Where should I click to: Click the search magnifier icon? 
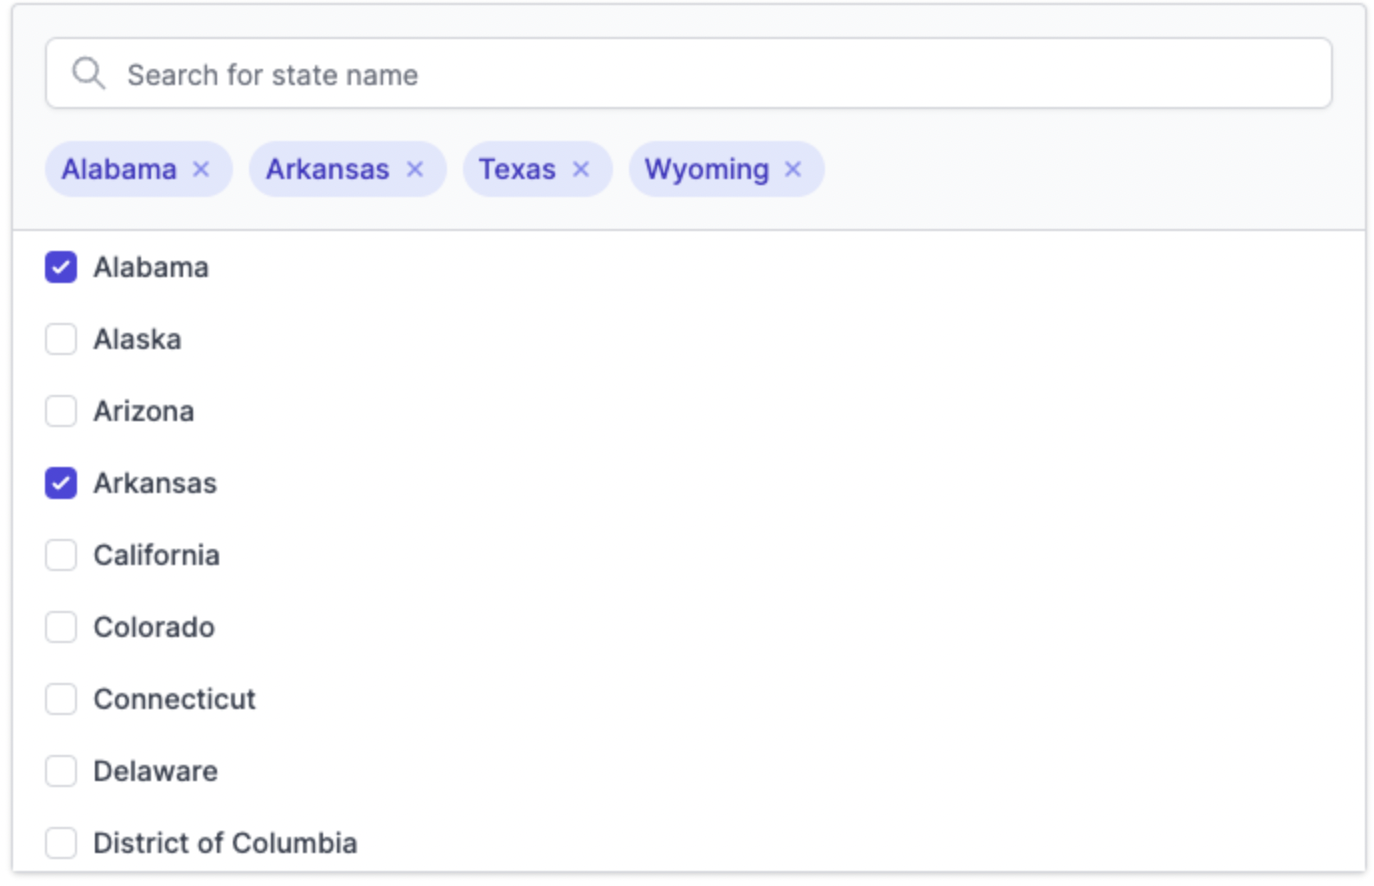[89, 74]
